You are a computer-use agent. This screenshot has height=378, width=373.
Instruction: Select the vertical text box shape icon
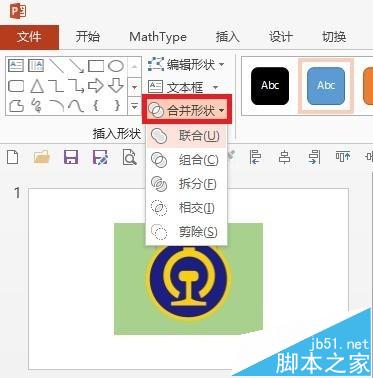click(x=36, y=65)
